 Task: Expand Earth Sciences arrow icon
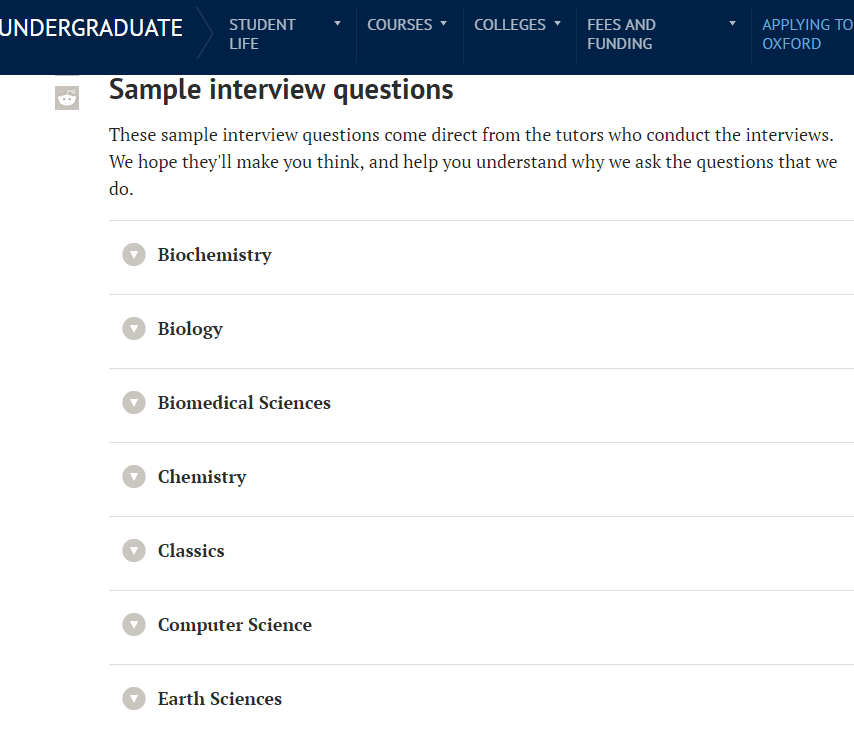tap(134, 699)
